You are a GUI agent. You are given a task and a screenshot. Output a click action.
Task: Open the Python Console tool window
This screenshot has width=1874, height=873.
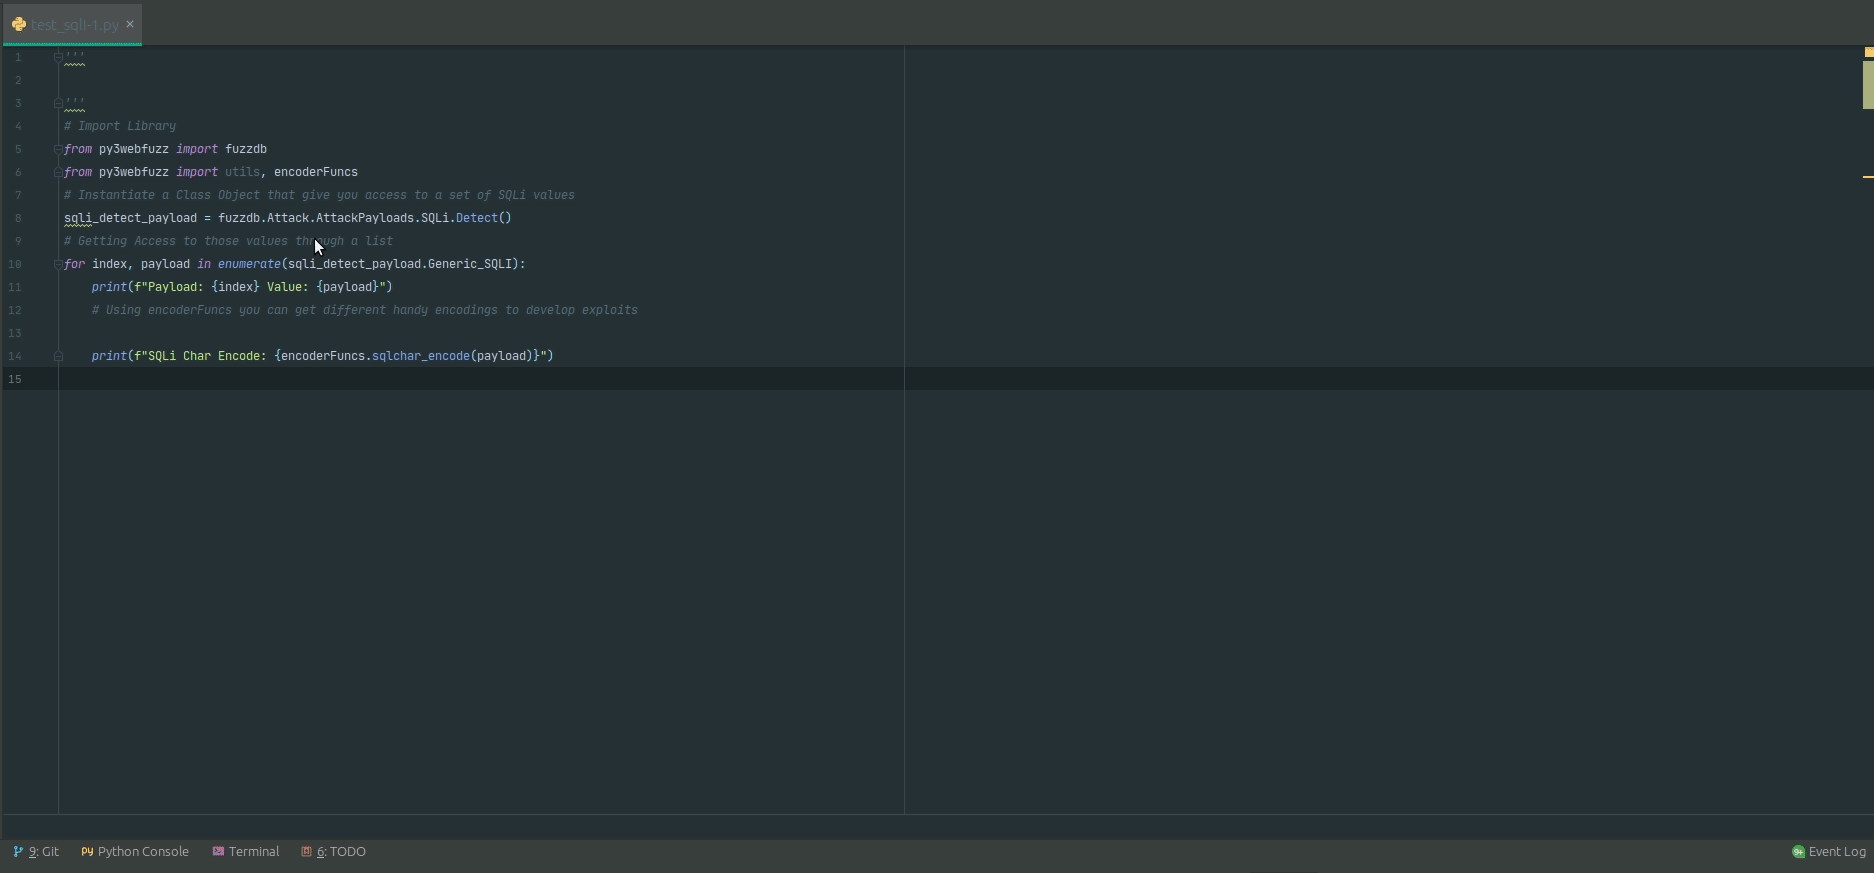pos(135,852)
